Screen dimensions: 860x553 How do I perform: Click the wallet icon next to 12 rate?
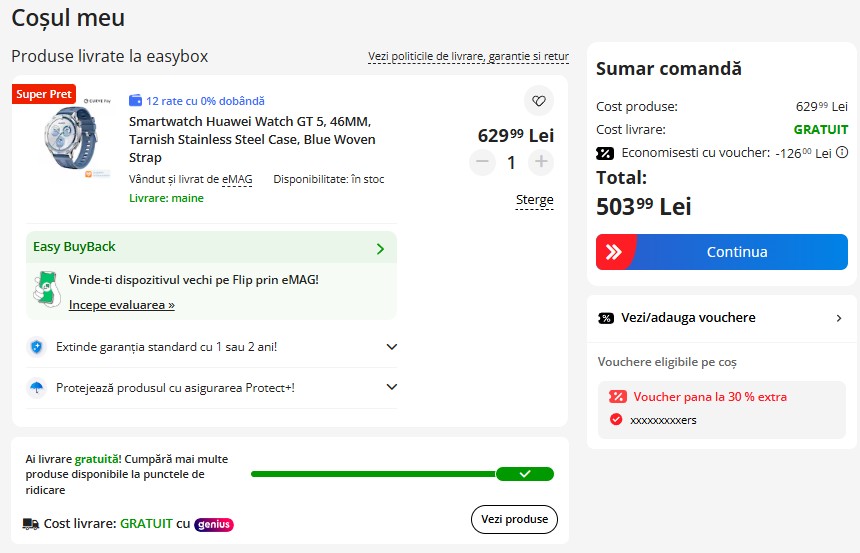coord(135,101)
